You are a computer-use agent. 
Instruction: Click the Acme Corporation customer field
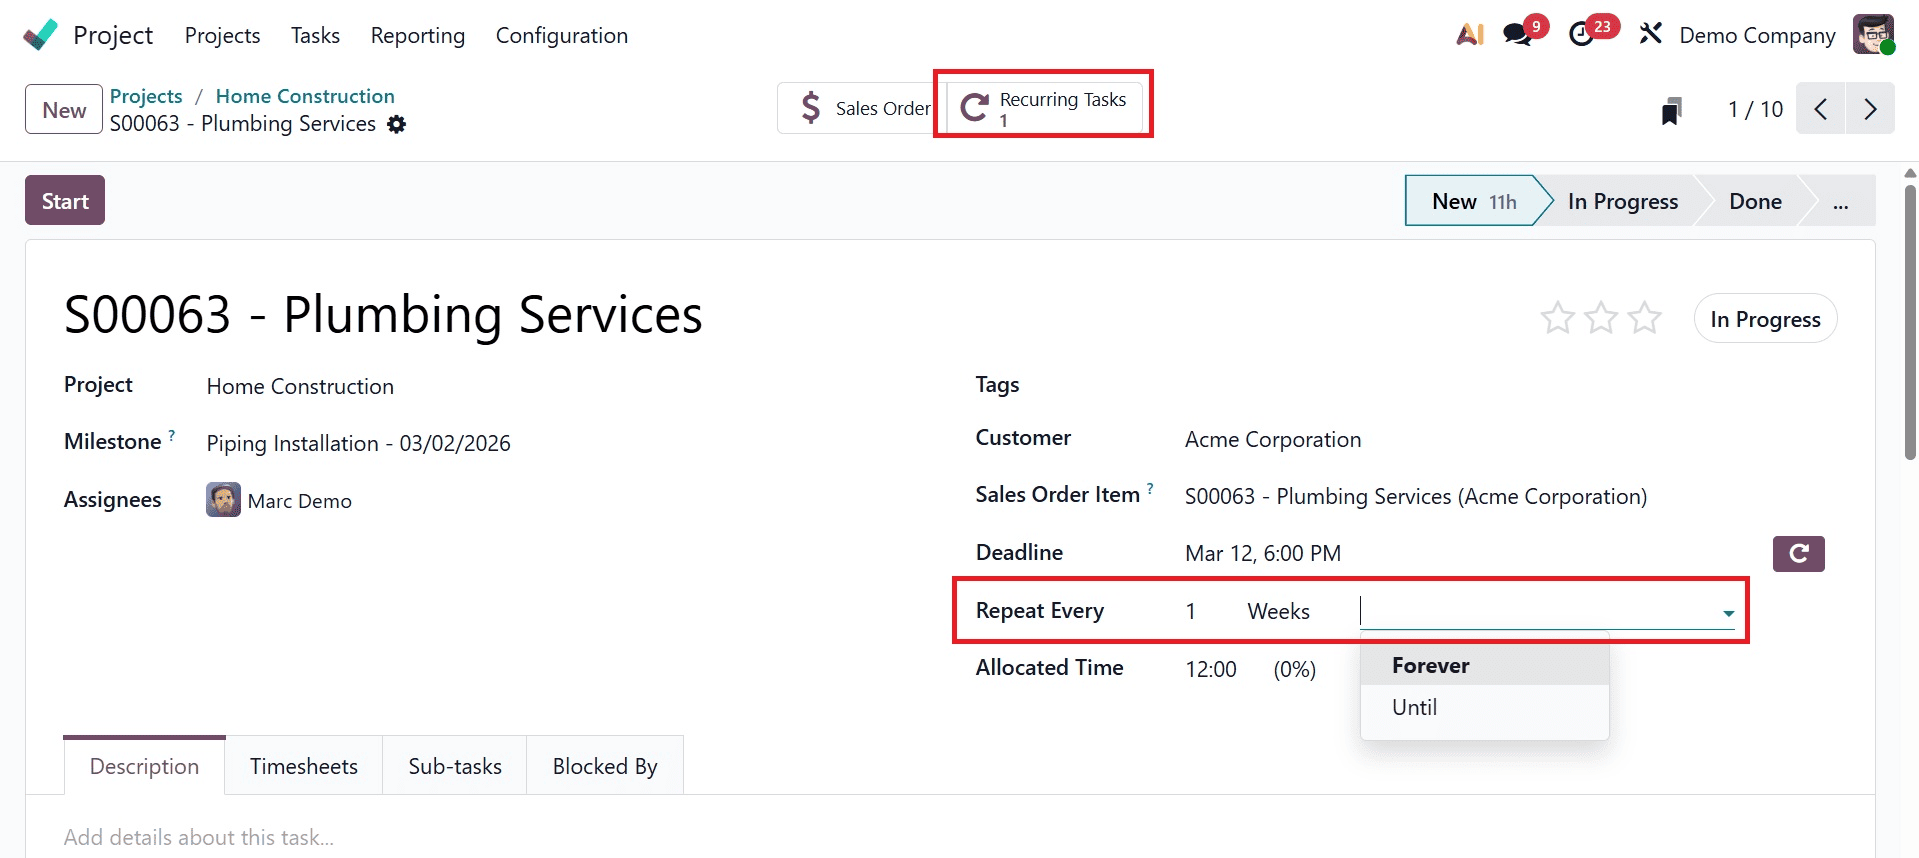(1273, 439)
